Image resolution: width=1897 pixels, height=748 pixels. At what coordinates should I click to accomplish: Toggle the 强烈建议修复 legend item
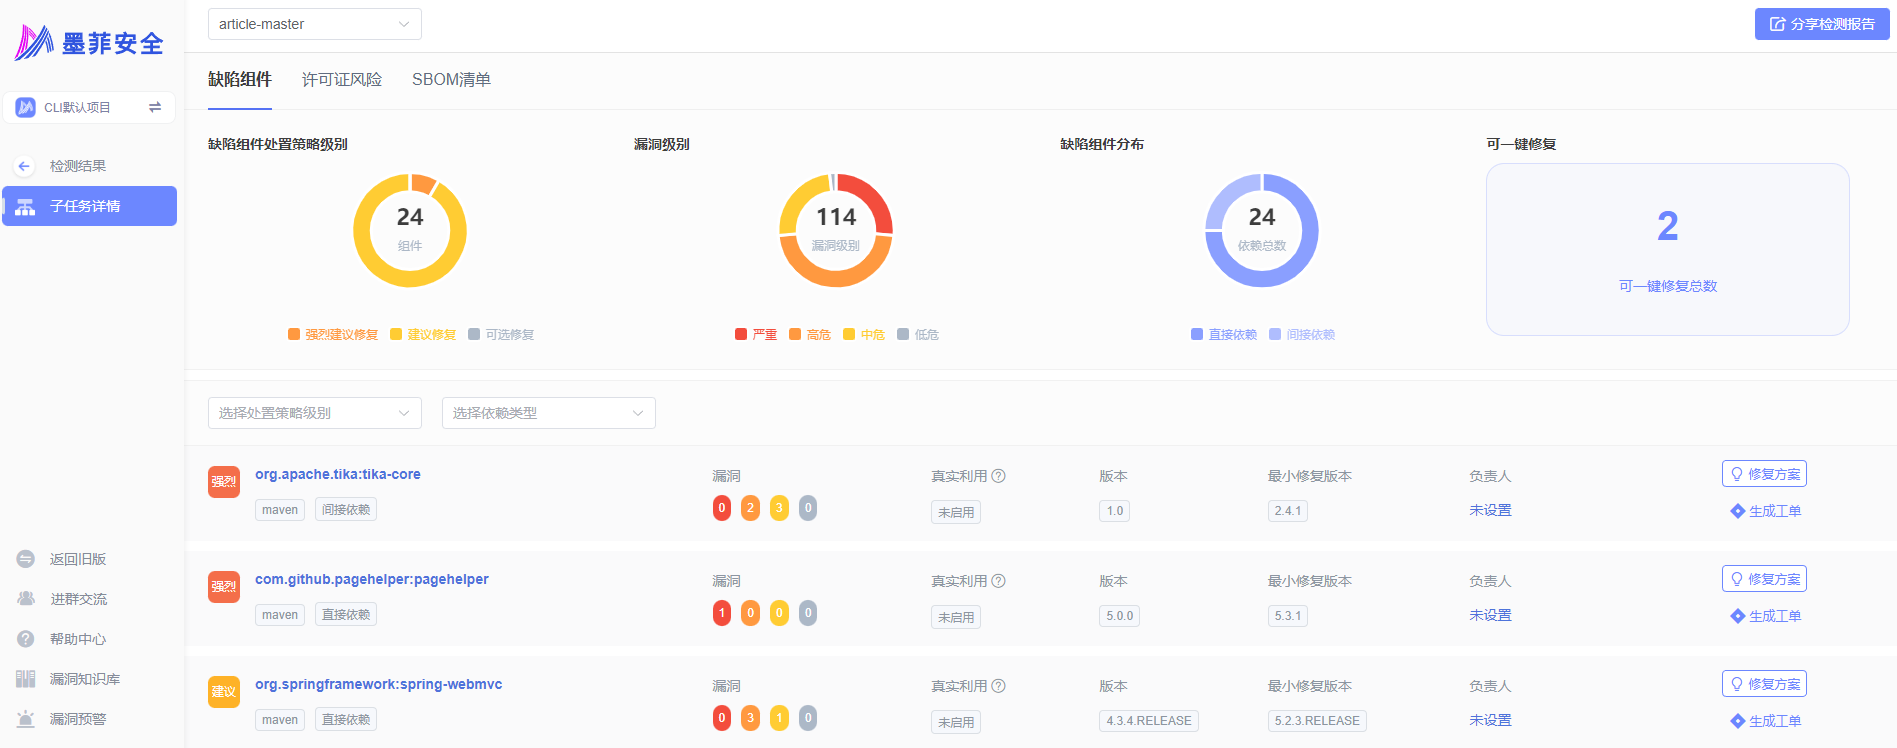333,334
